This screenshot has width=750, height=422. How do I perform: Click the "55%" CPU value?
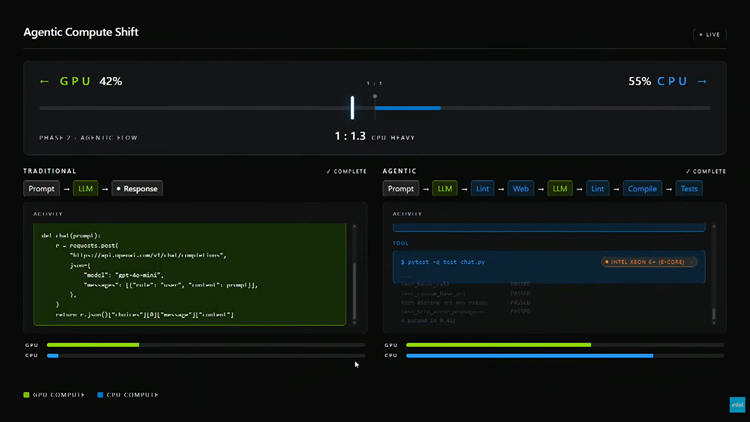[640, 81]
